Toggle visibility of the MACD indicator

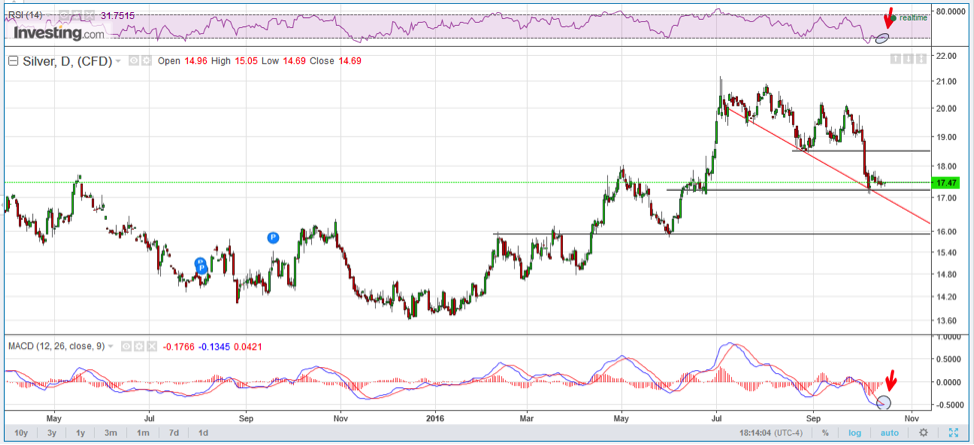pyautogui.click(x=125, y=346)
